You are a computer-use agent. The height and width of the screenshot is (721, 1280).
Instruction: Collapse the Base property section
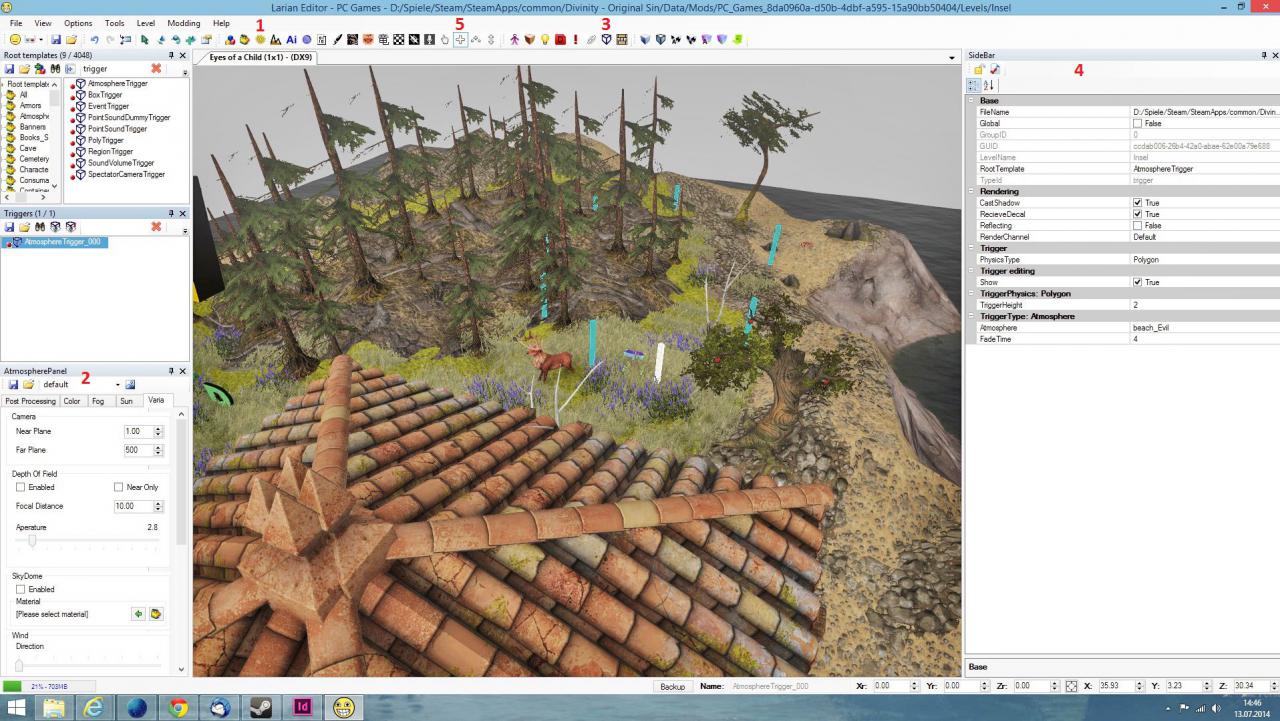click(971, 101)
